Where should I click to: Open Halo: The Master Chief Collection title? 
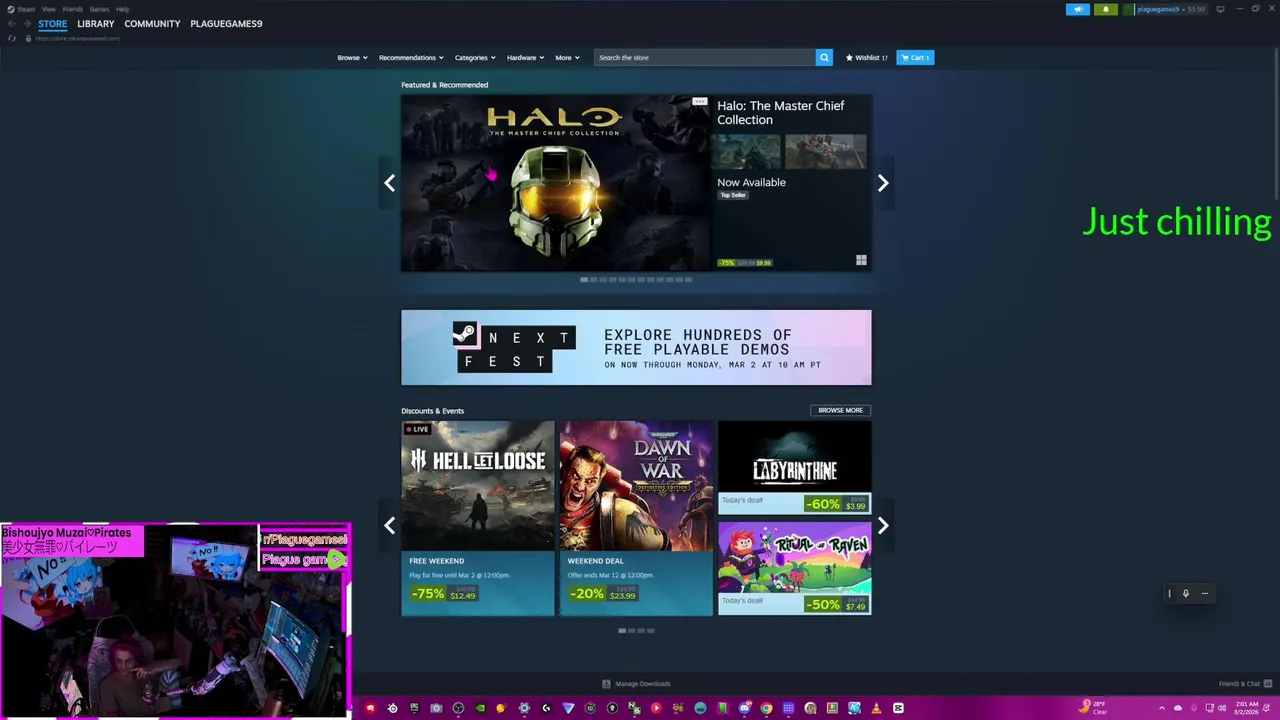tap(780, 113)
